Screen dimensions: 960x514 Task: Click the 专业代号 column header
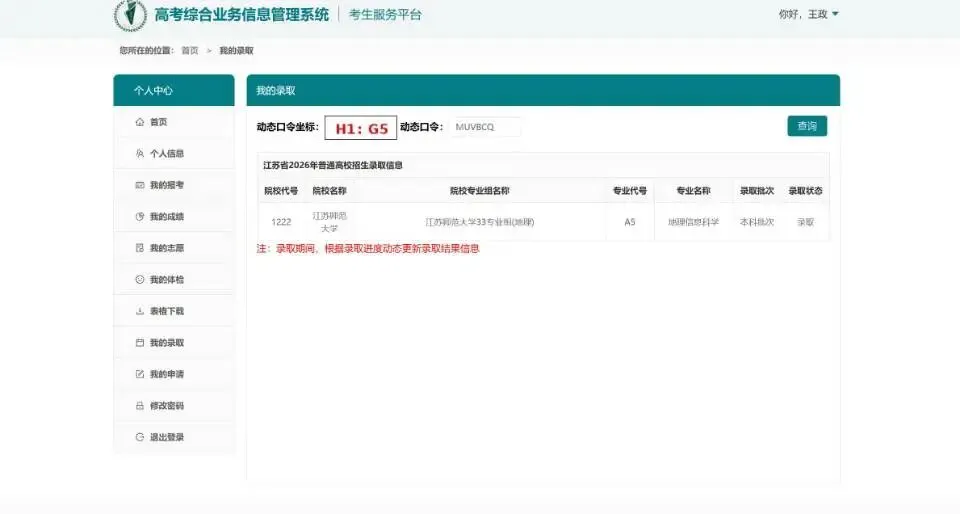pos(629,191)
